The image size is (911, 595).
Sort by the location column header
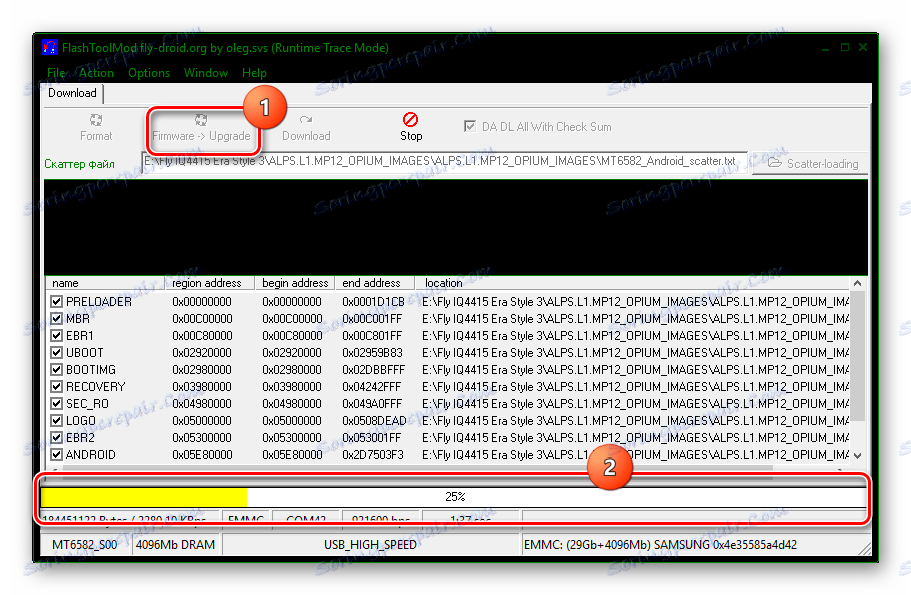pyautogui.click(x=633, y=283)
